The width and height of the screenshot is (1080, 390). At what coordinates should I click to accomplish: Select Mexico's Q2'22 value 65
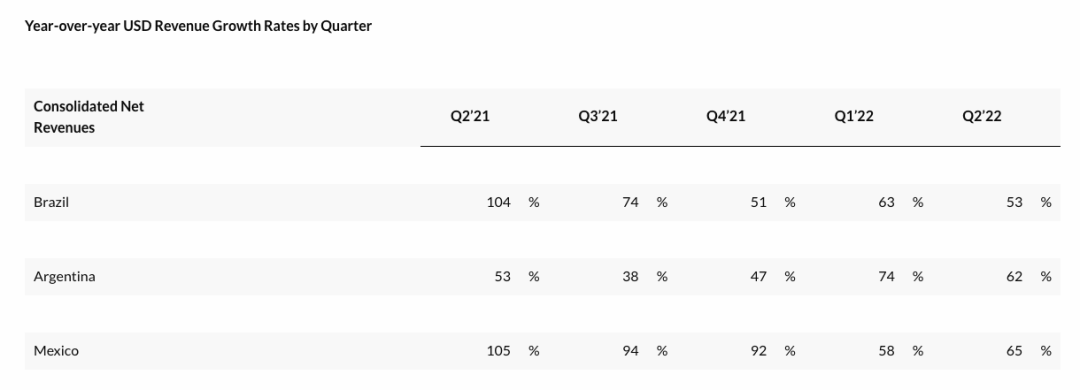point(1015,351)
